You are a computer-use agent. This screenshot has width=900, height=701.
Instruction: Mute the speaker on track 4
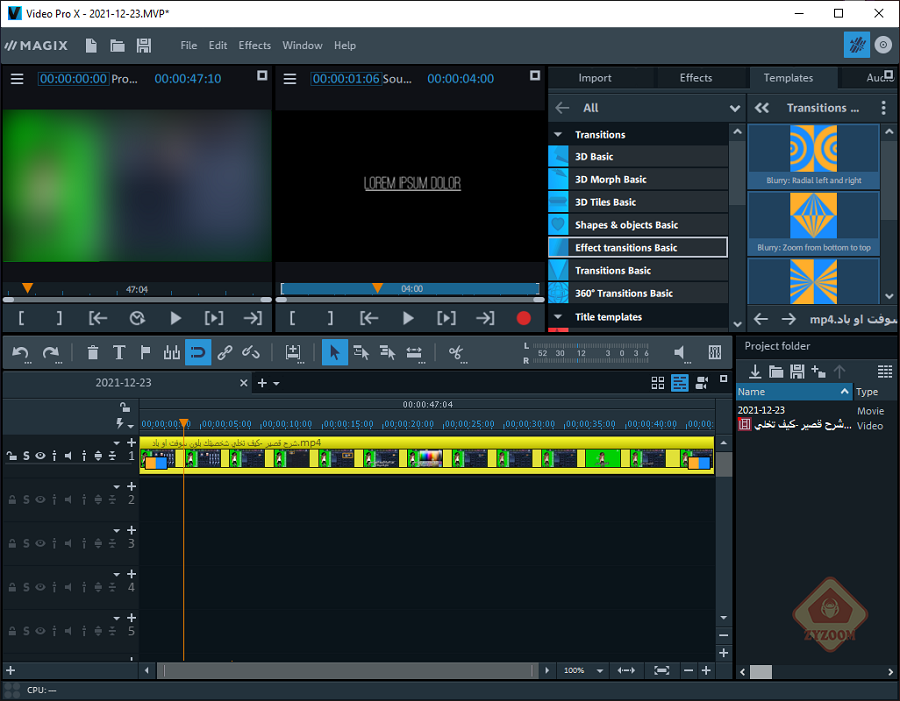(68, 587)
